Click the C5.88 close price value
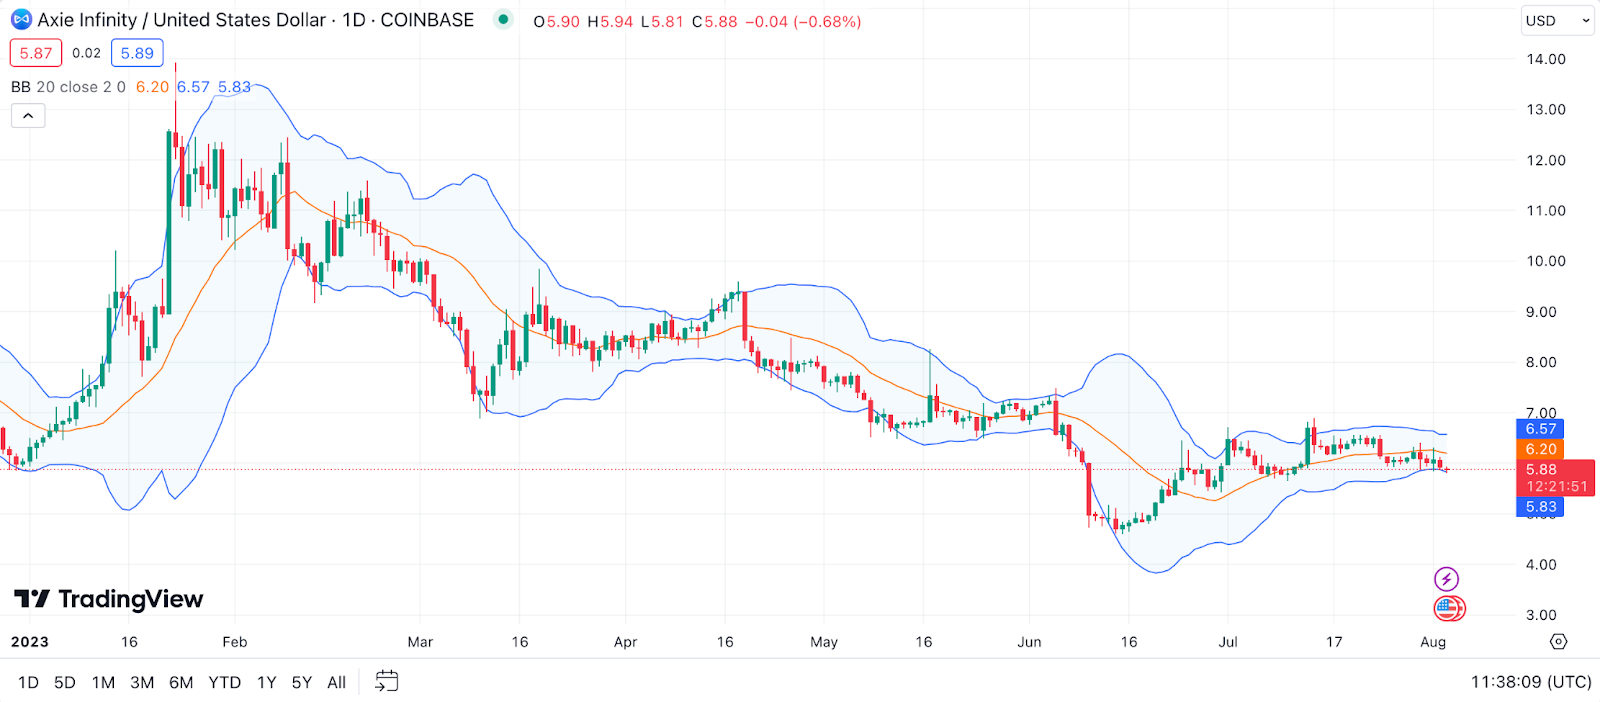Image resolution: width=1600 pixels, height=702 pixels. click(x=714, y=21)
